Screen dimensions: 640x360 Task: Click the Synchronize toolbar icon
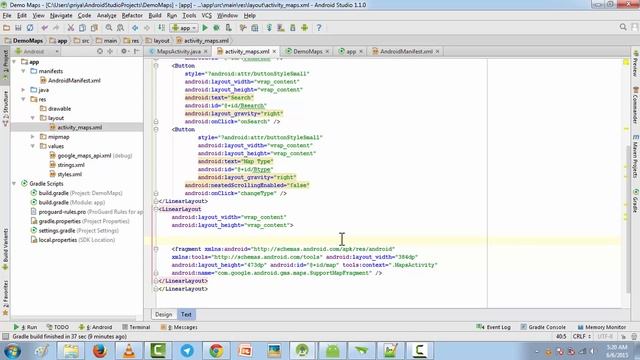click(x=30, y=28)
